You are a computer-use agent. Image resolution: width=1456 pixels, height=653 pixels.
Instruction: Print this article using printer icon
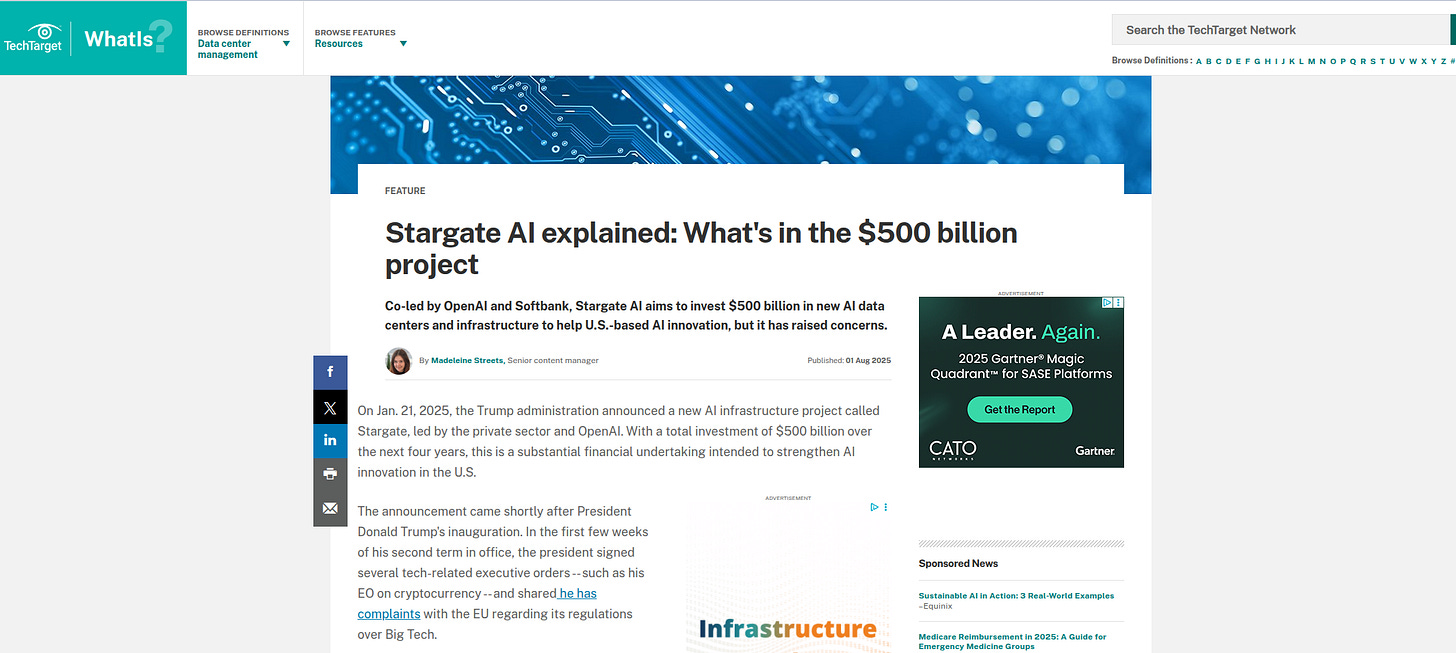pos(330,474)
